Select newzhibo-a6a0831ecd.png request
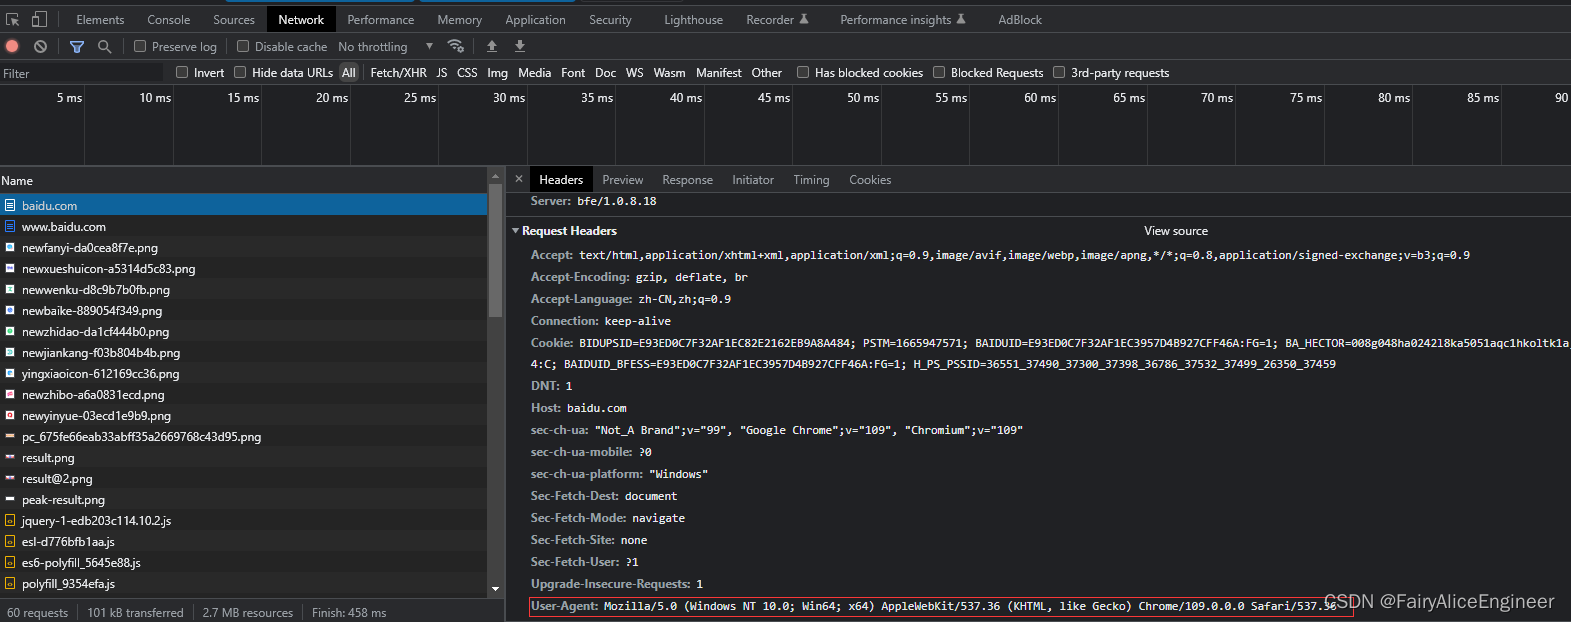The height and width of the screenshot is (622, 1571). (x=243, y=394)
